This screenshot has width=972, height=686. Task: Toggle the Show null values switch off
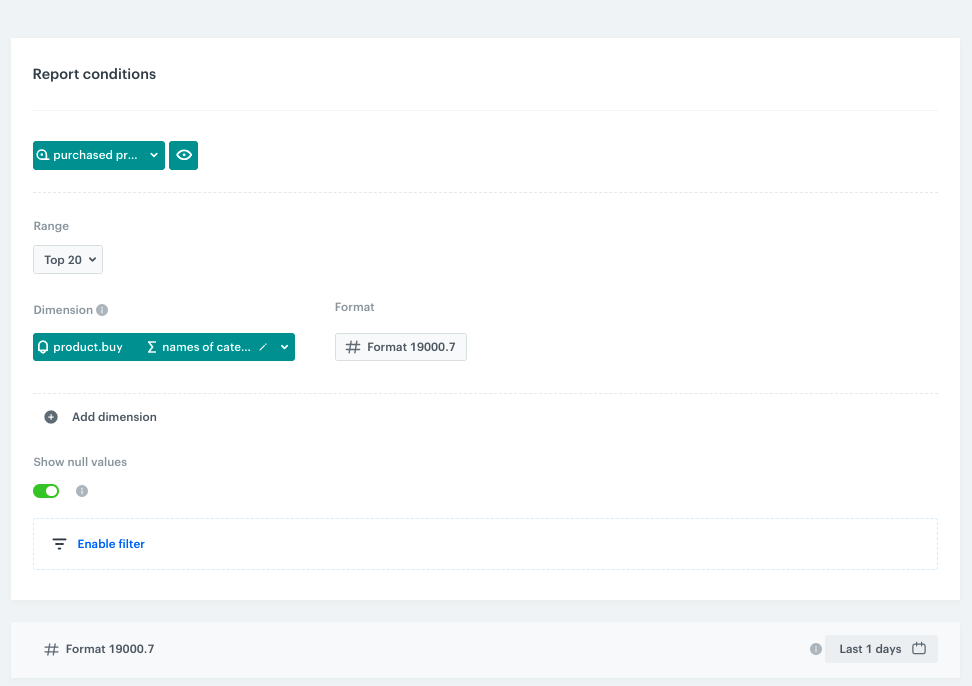click(x=46, y=491)
